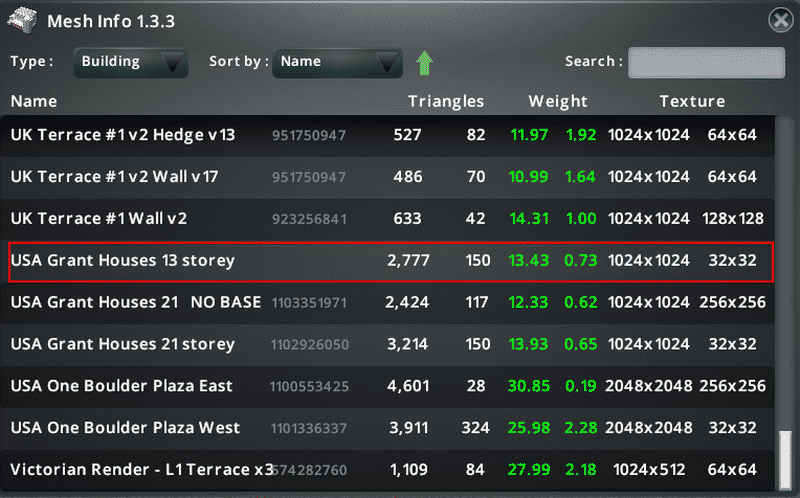This screenshot has width=800, height=498.
Task: Open the Type Building dropdown
Action: pos(130,62)
